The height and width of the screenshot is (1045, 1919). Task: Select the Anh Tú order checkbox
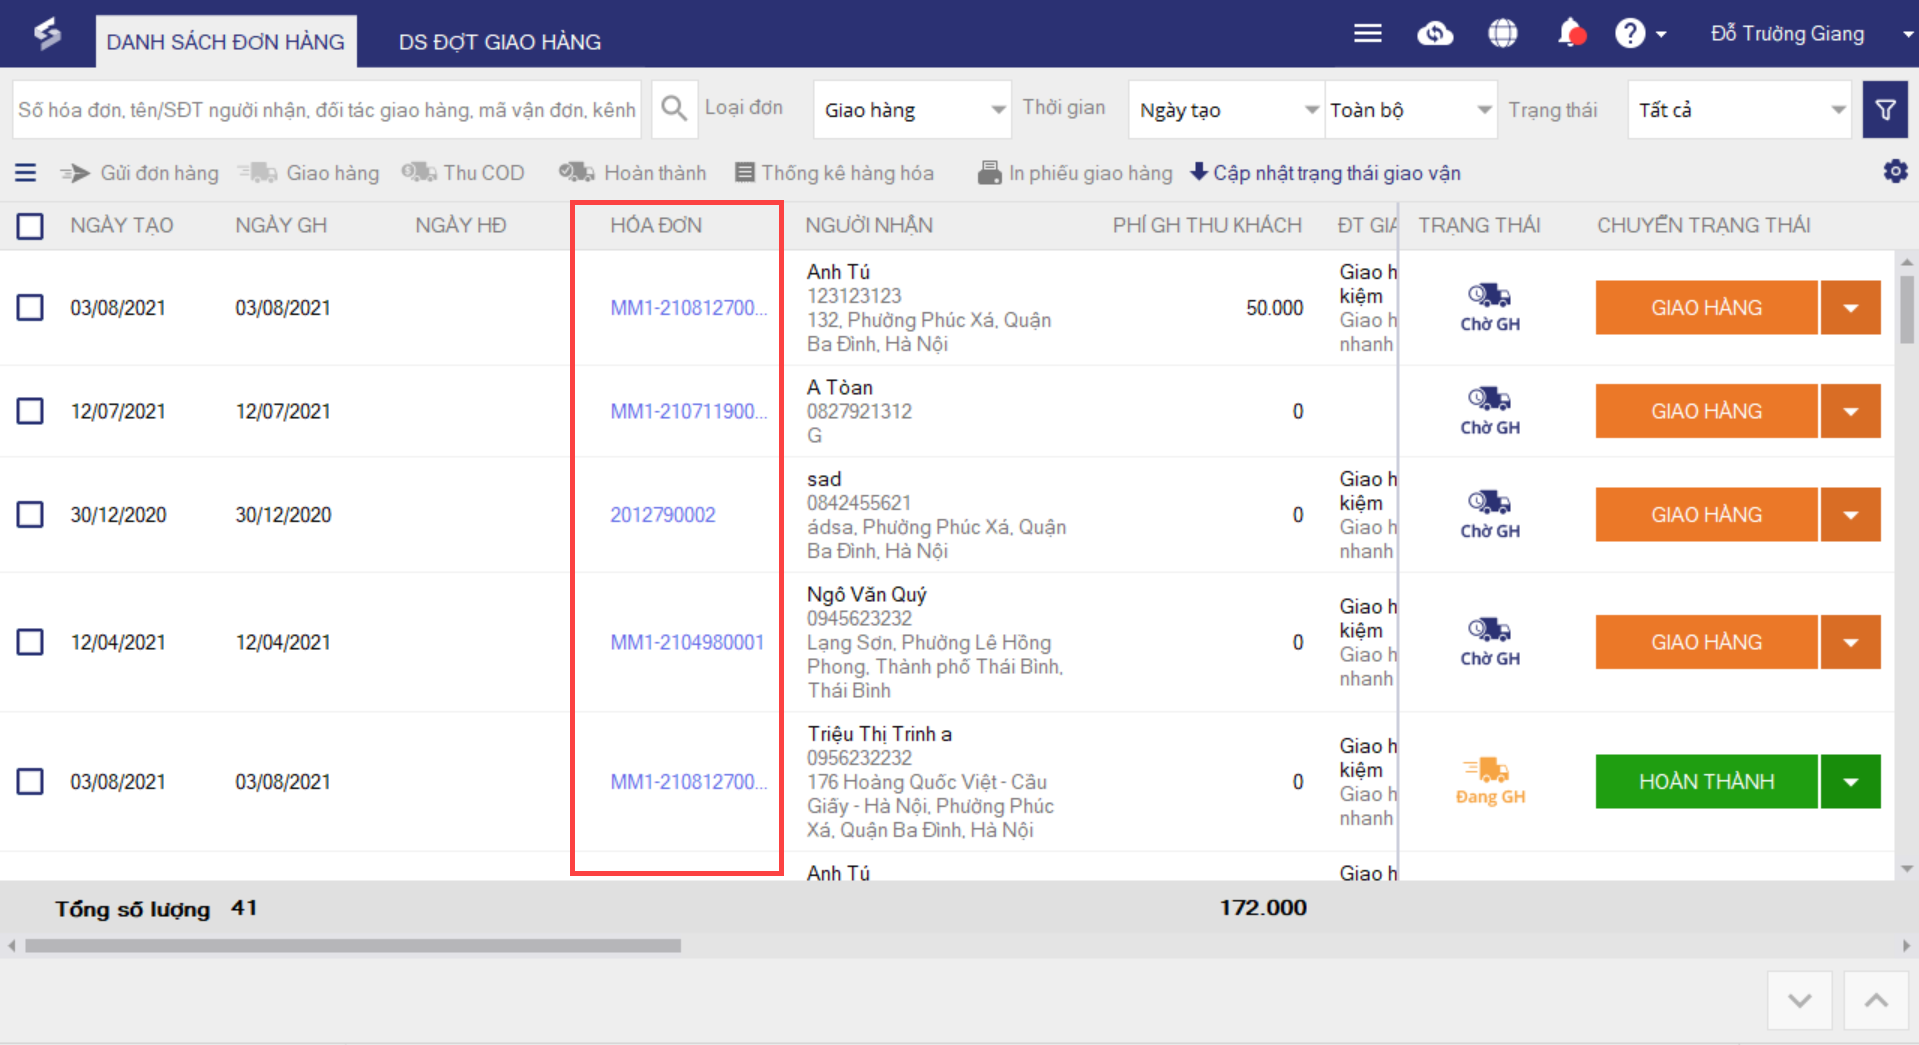[x=30, y=307]
